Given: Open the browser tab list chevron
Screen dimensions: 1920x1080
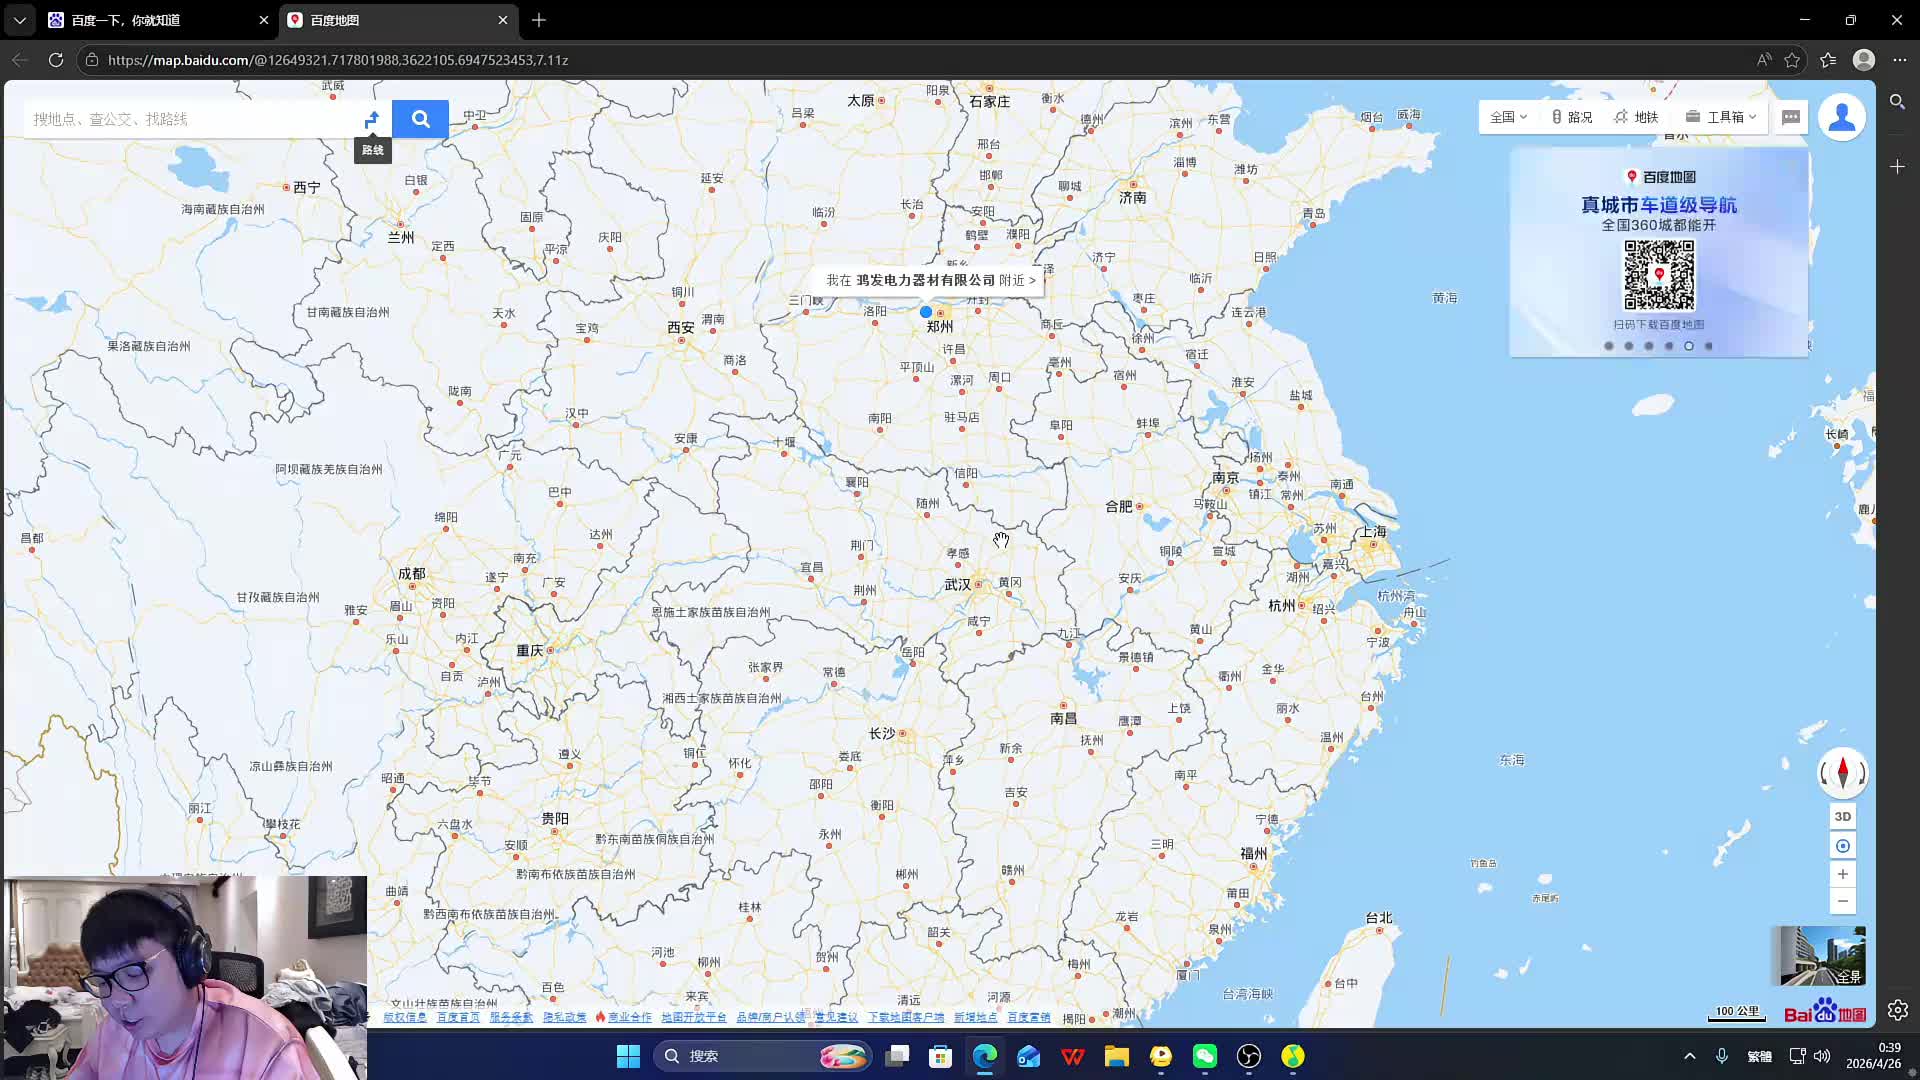Looking at the screenshot, I should [19, 20].
